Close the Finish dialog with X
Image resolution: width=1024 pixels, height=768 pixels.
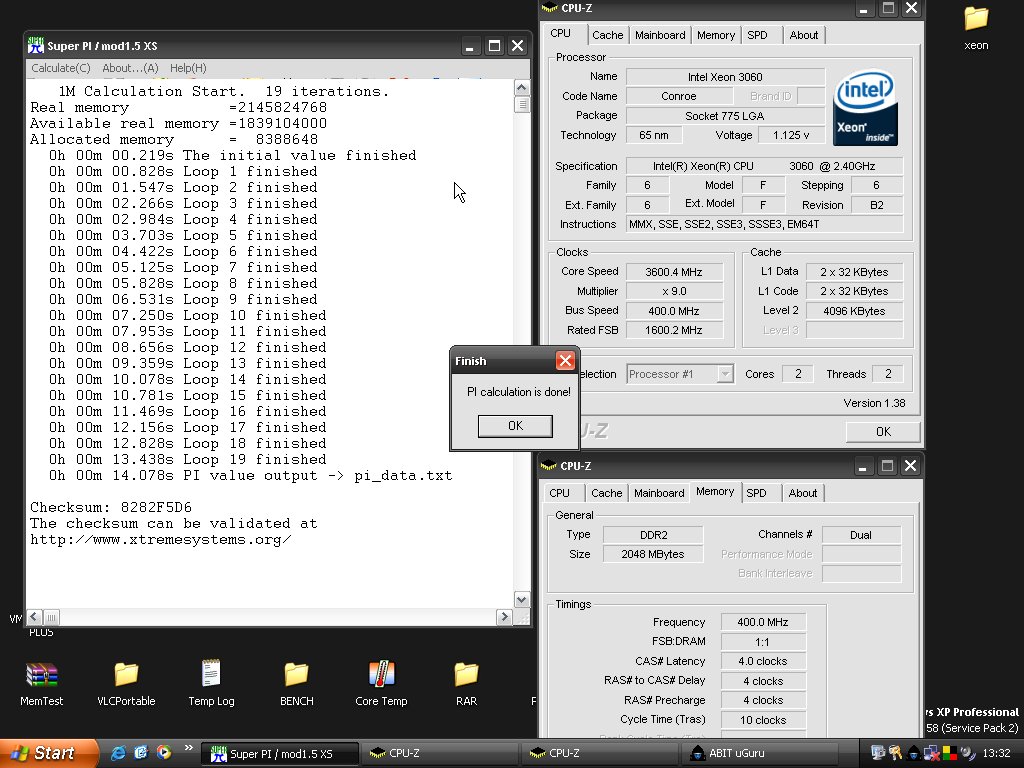[565, 360]
